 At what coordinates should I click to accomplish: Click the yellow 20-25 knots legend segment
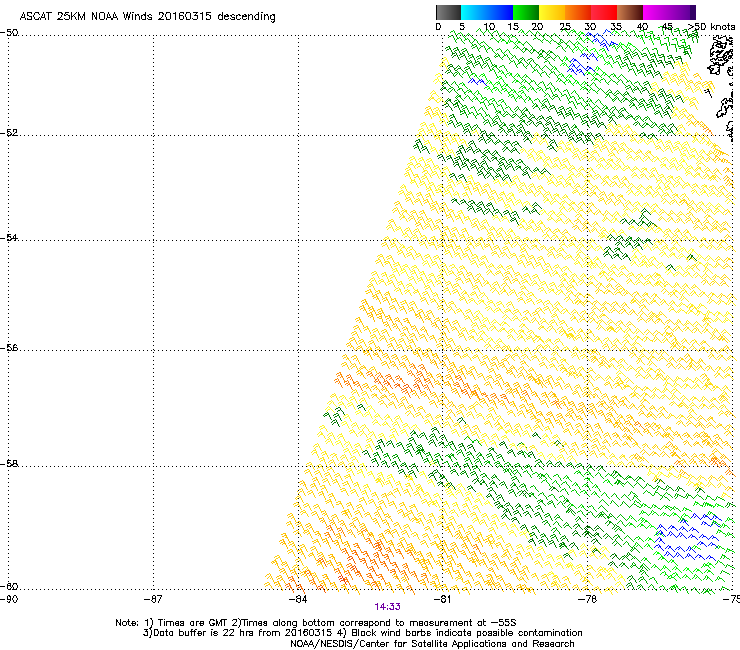[x=552, y=12]
